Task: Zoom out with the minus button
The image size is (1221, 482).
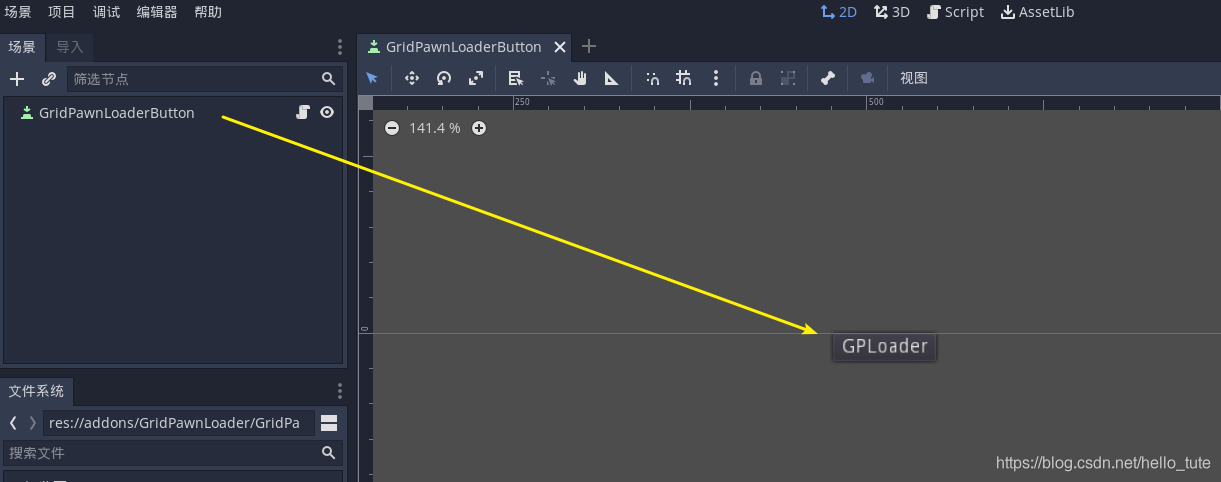Action: pos(392,128)
